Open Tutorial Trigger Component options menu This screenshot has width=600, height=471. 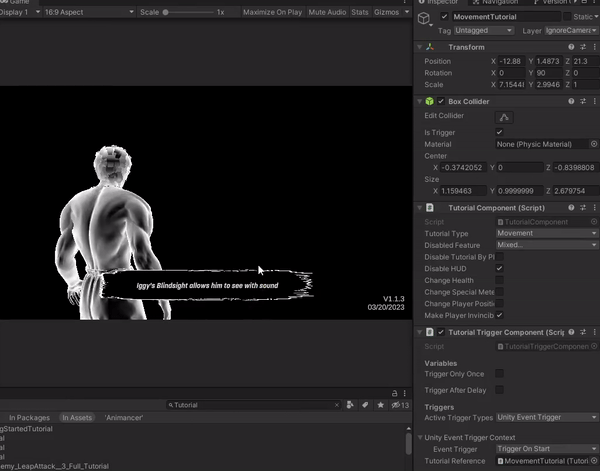[x=595, y=332]
